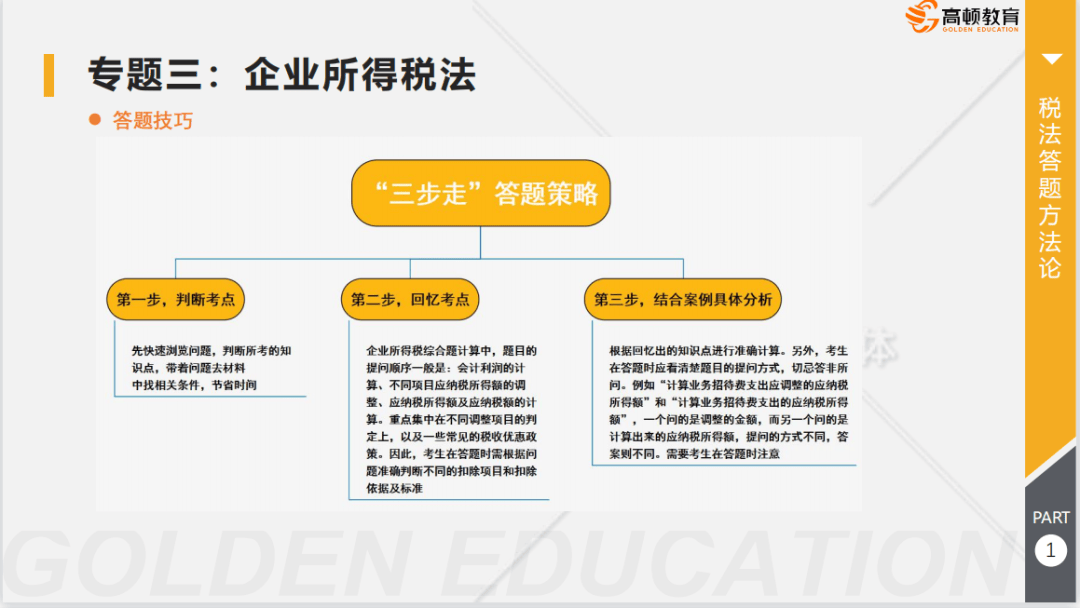Click the PART 1 circle number badge
1080x608 pixels.
1050,550
